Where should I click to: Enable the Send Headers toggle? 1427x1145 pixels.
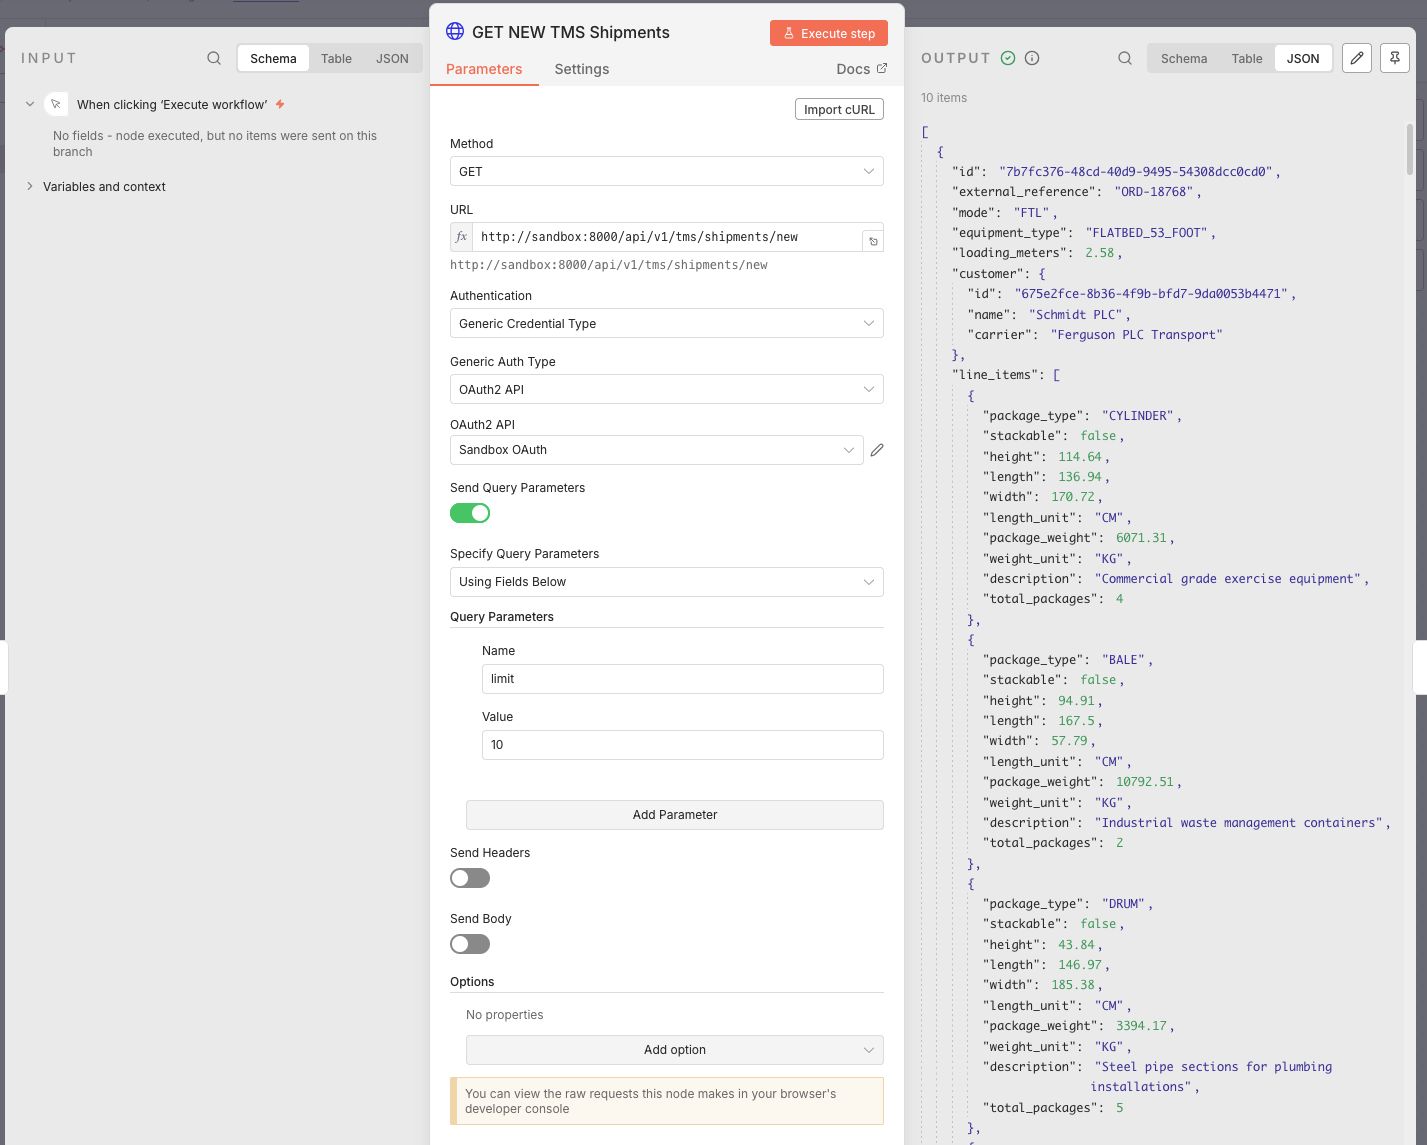coord(470,878)
